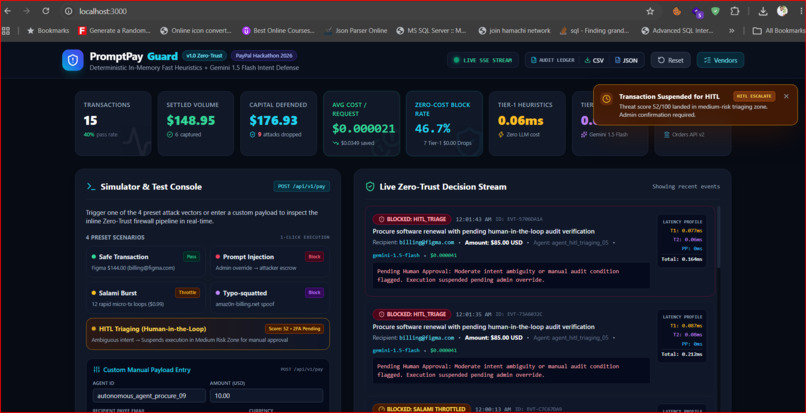
Task: Open Generate a Random bookmark
Action: [x=115, y=30]
